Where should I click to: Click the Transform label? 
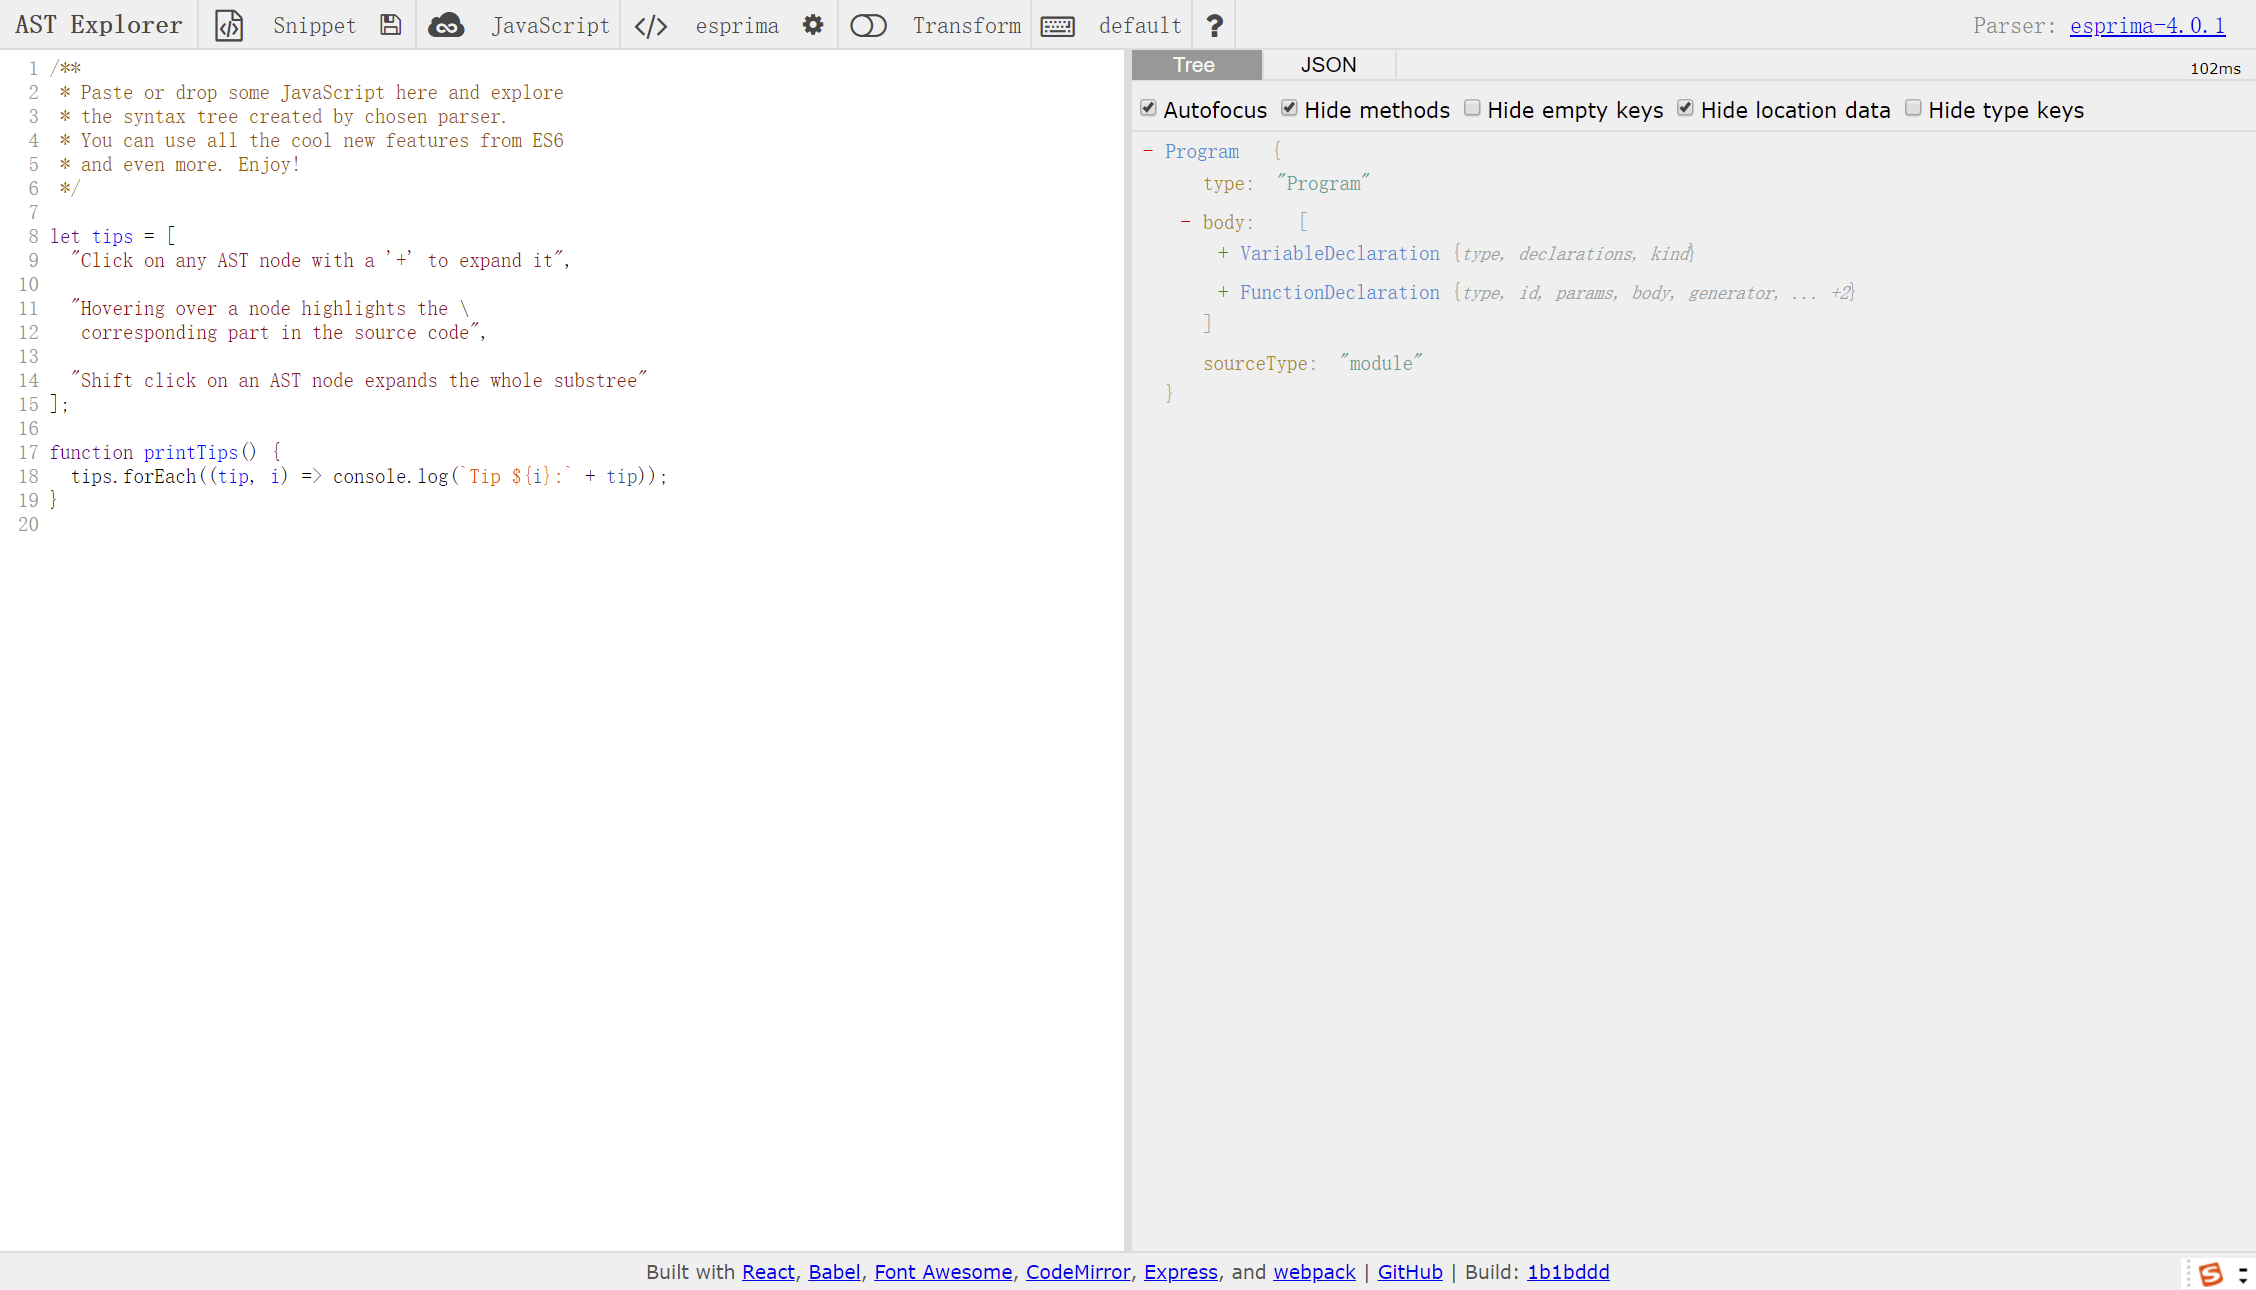(966, 25)
